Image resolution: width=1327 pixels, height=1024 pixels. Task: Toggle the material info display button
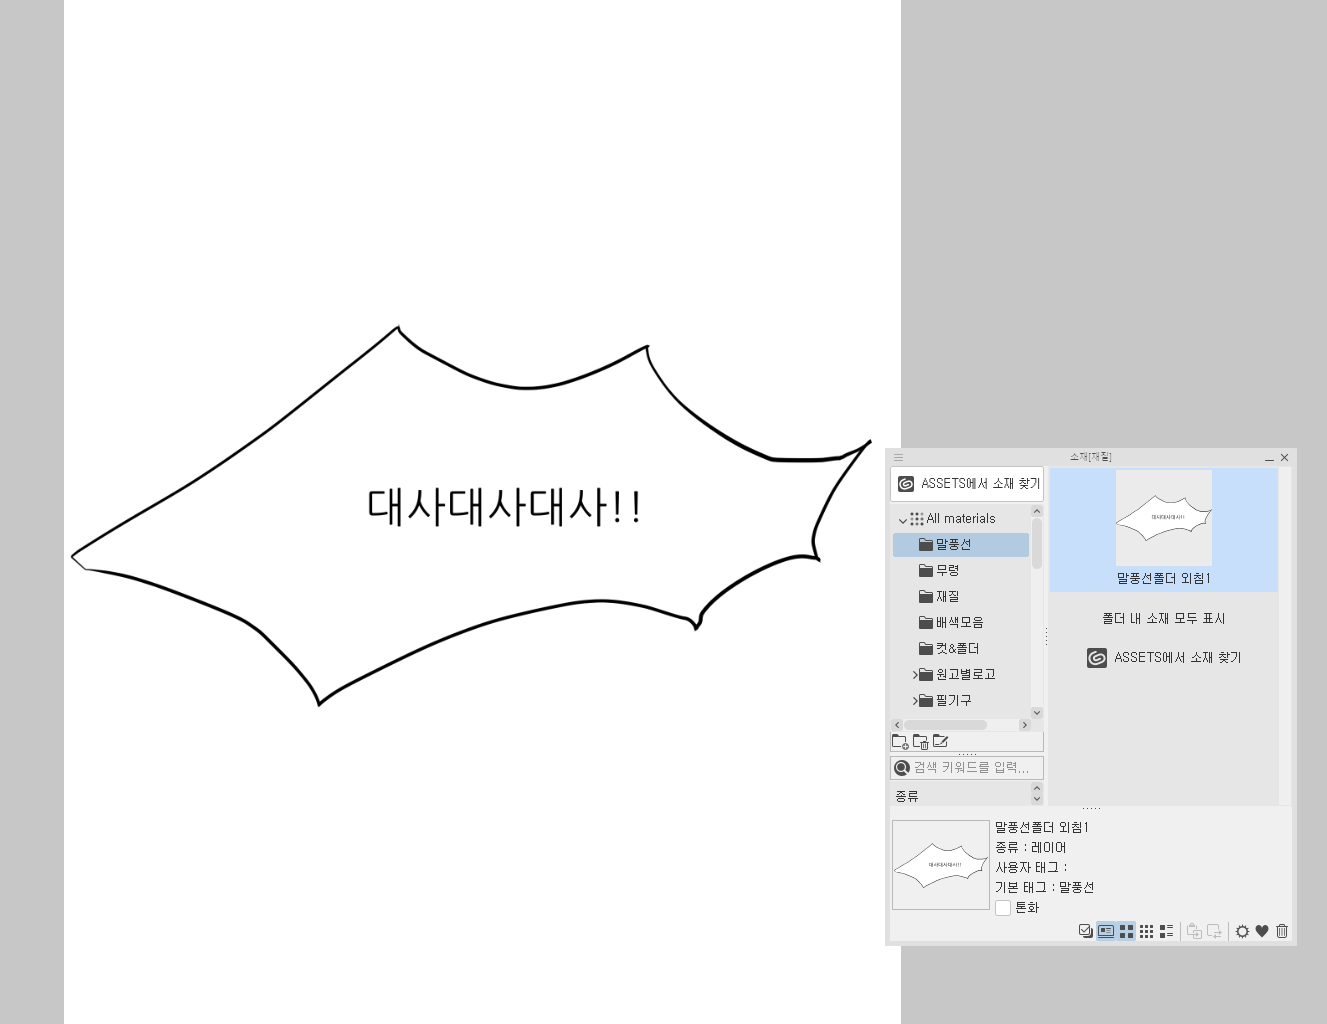(1106, 931)
